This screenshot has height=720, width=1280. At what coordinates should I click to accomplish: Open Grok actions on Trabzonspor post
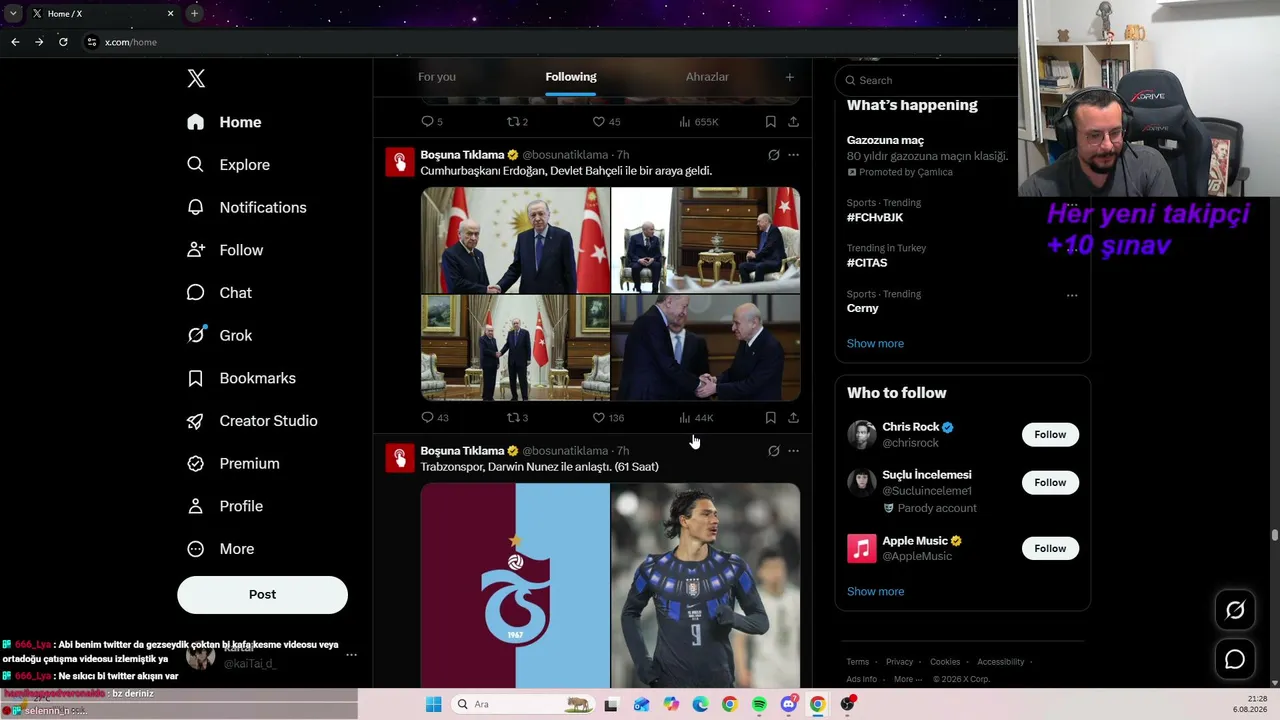point(773,451)
